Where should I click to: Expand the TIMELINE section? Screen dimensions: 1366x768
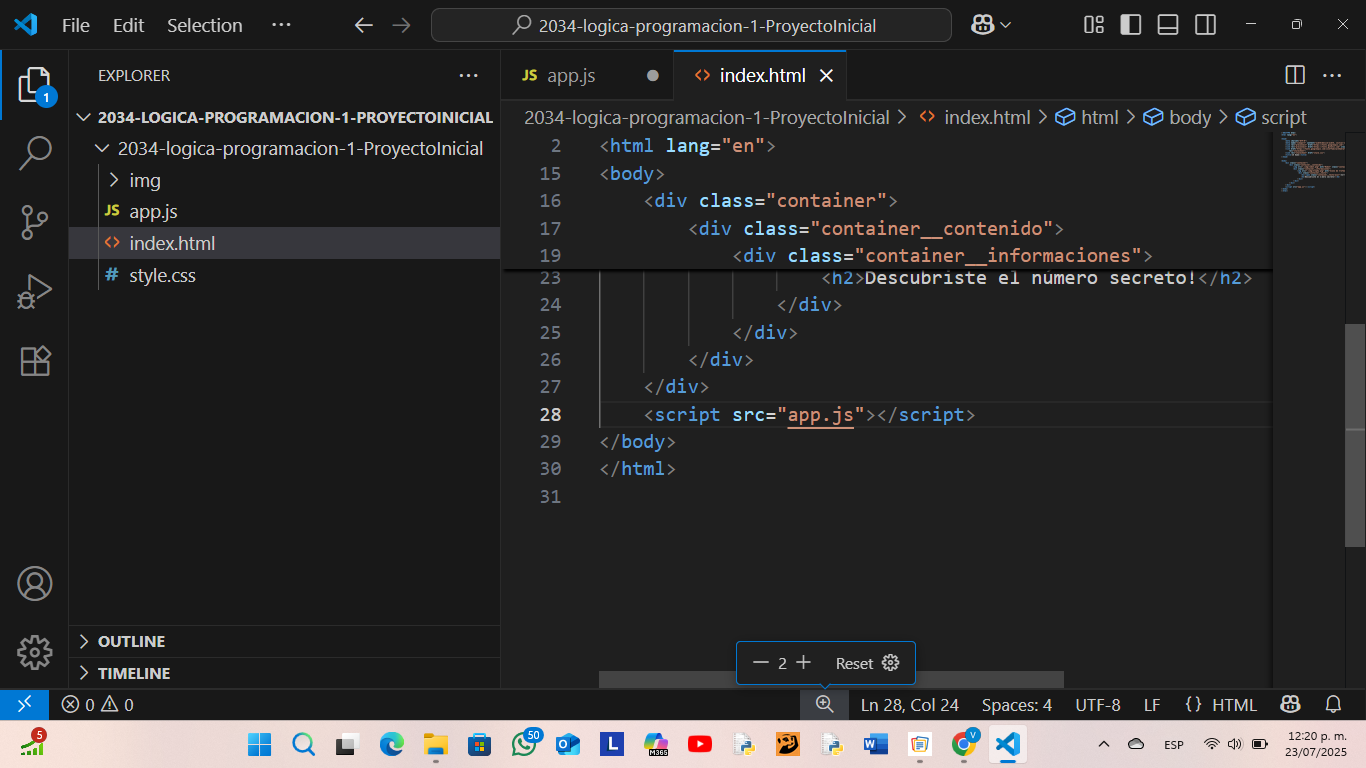click(x=285, y=673)
